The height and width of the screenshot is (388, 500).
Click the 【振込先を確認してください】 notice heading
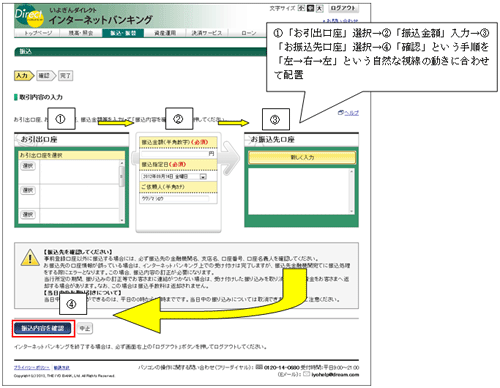(x=78, y=252)
